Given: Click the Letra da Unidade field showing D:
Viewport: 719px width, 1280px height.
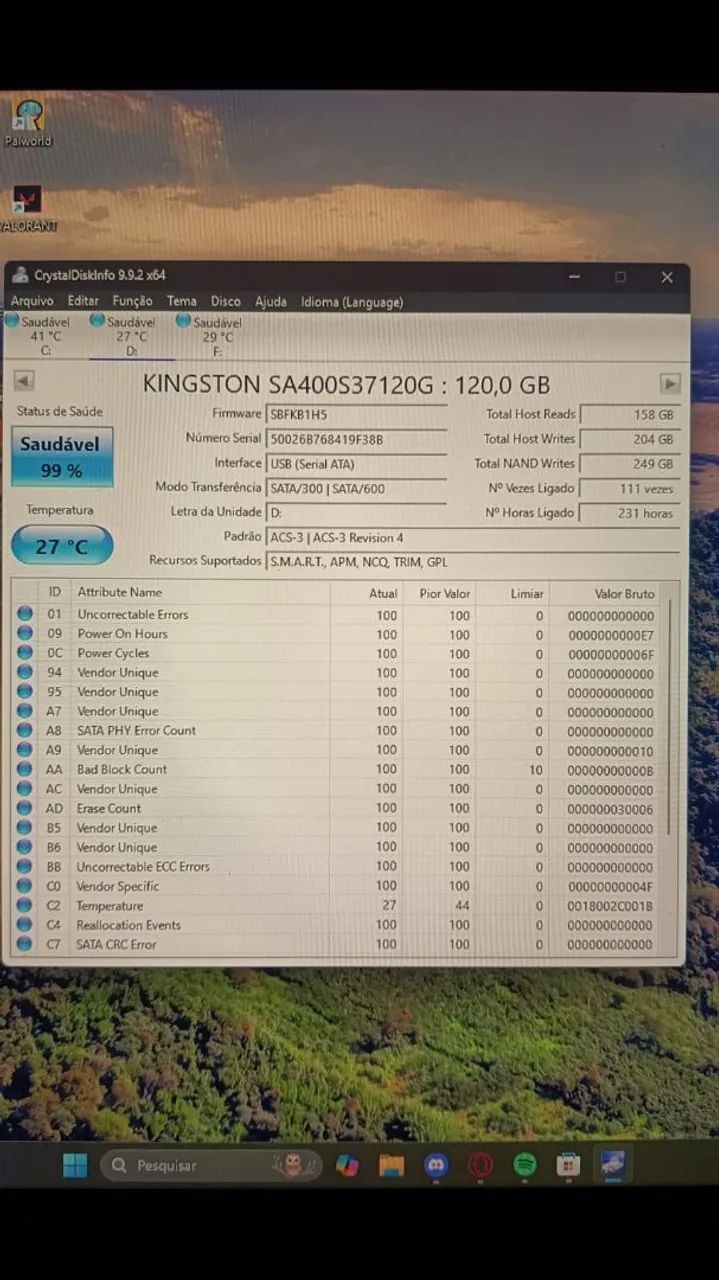Looking at the screenshot, I should coord(356,513).
